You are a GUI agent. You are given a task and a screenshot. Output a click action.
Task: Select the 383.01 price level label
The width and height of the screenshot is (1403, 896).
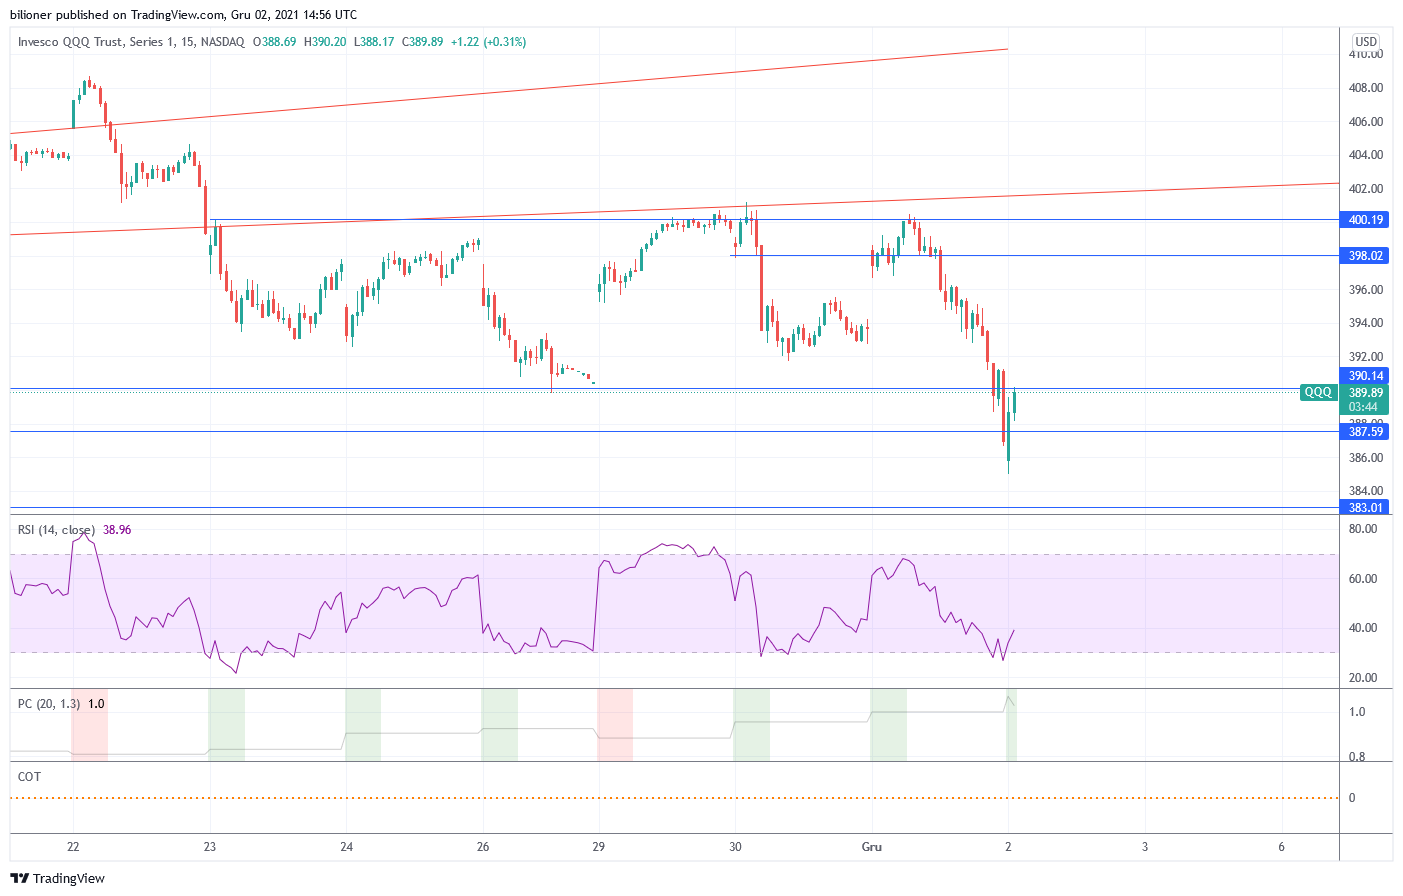(1365, 508)
